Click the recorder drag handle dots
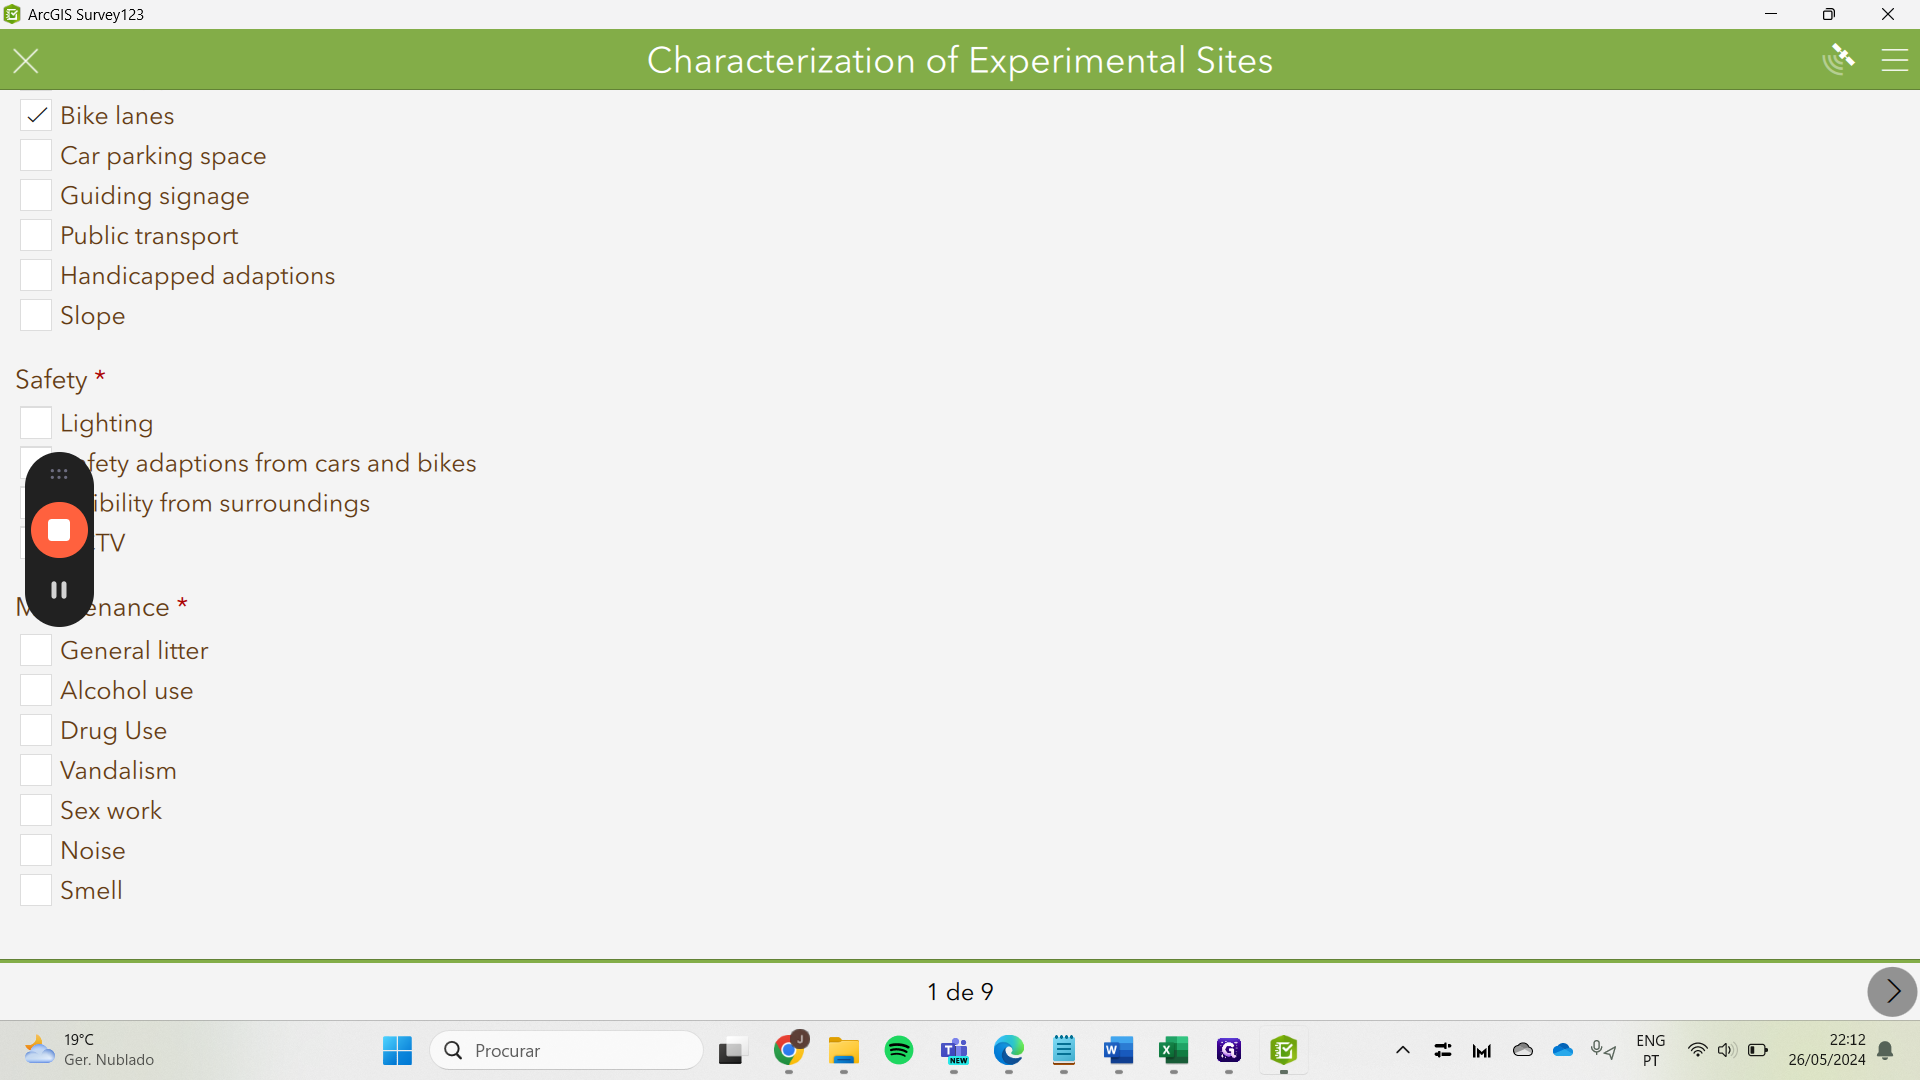The width and height of the screenshot is (1920, 1080). pyautogui.click(x=59, y=474)
